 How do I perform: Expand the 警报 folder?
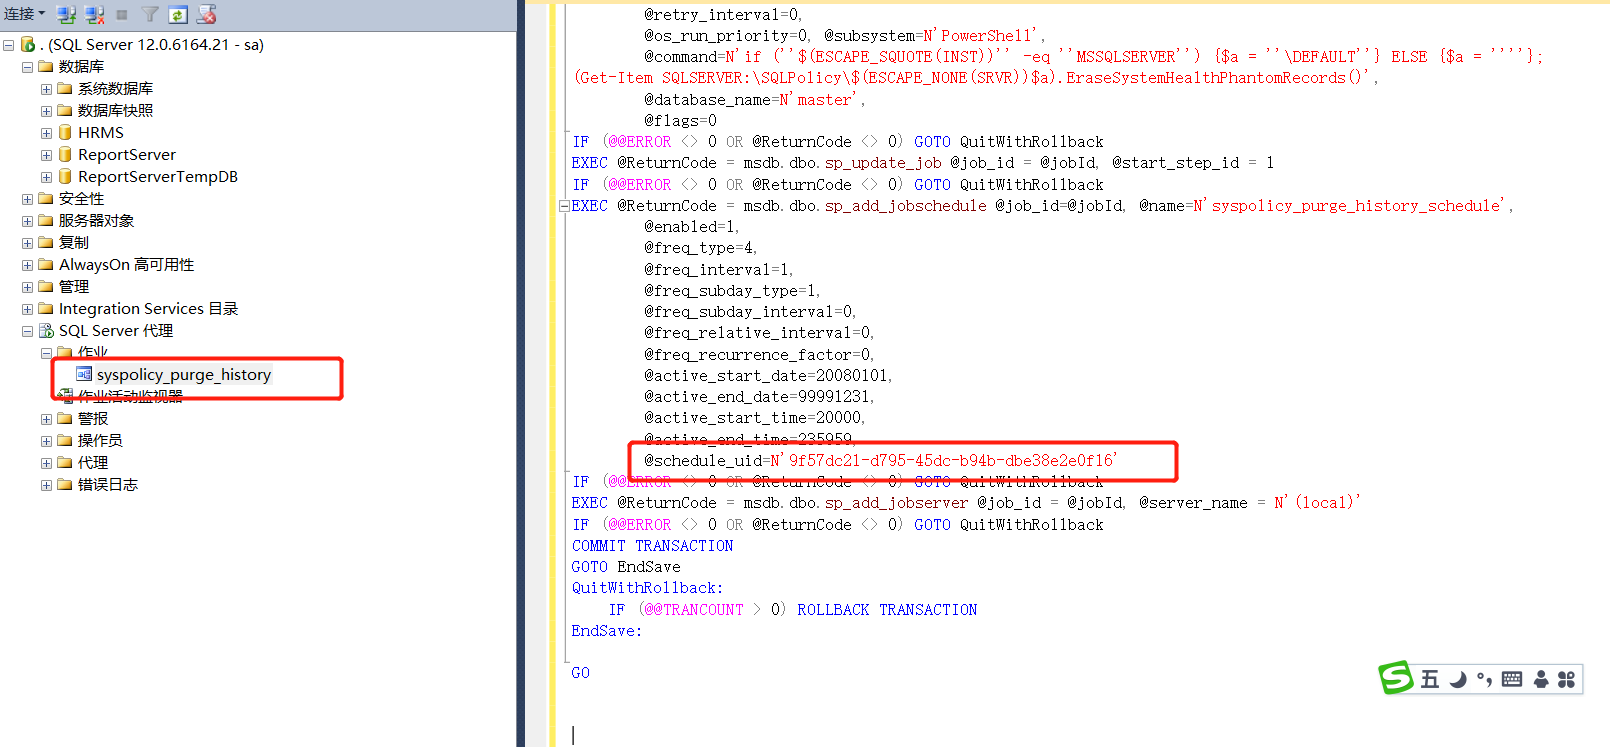(x=46, y=419)
